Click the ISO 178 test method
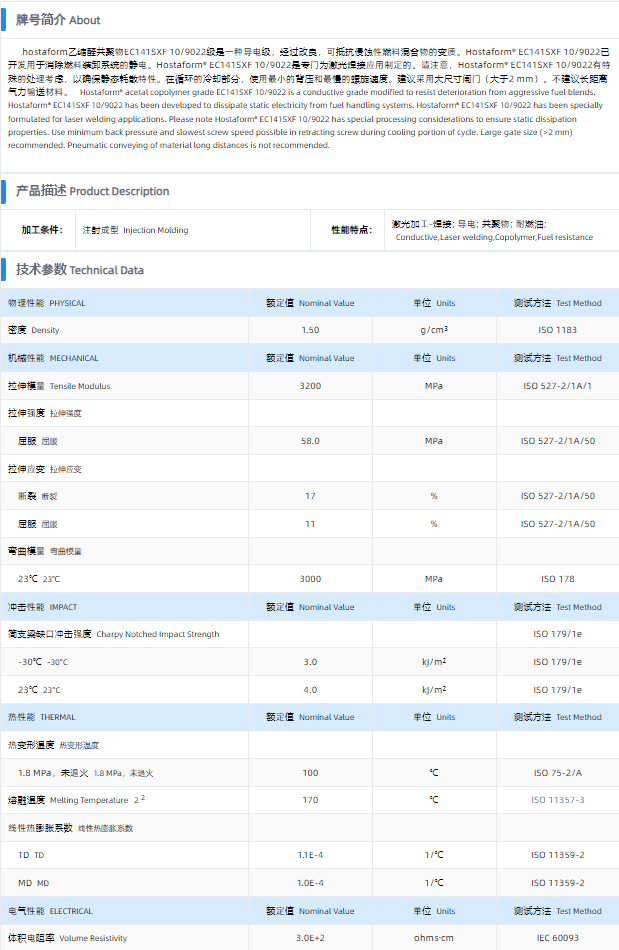This screenshot has width=619, height=950. (557, 579)
